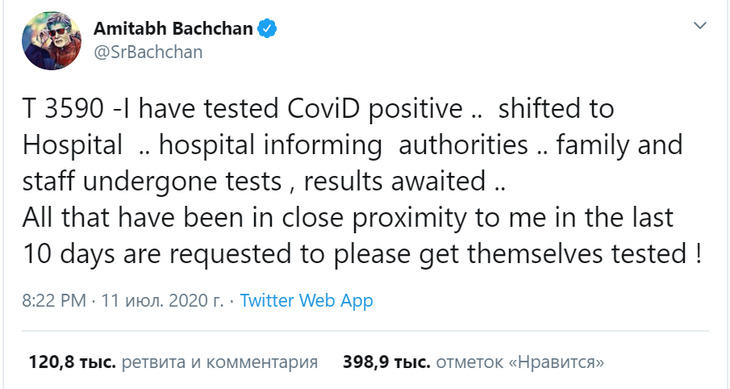View the 120,8 тыс. retweets and comments
730x389 pixels.
click(173, 362)
